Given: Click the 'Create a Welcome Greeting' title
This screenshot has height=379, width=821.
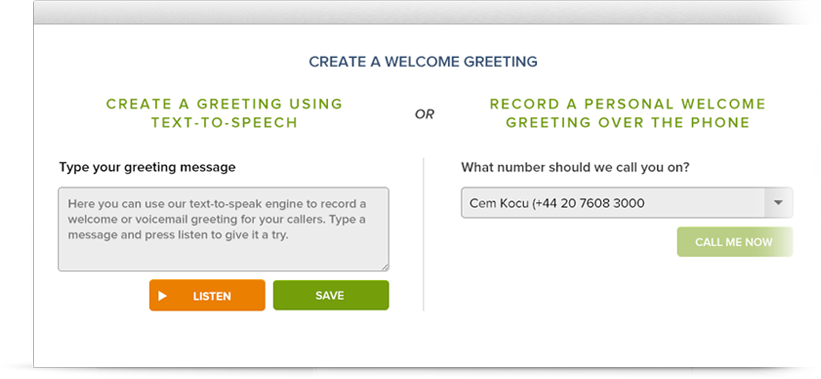Looking at the screenshot, I should (423, 62).
